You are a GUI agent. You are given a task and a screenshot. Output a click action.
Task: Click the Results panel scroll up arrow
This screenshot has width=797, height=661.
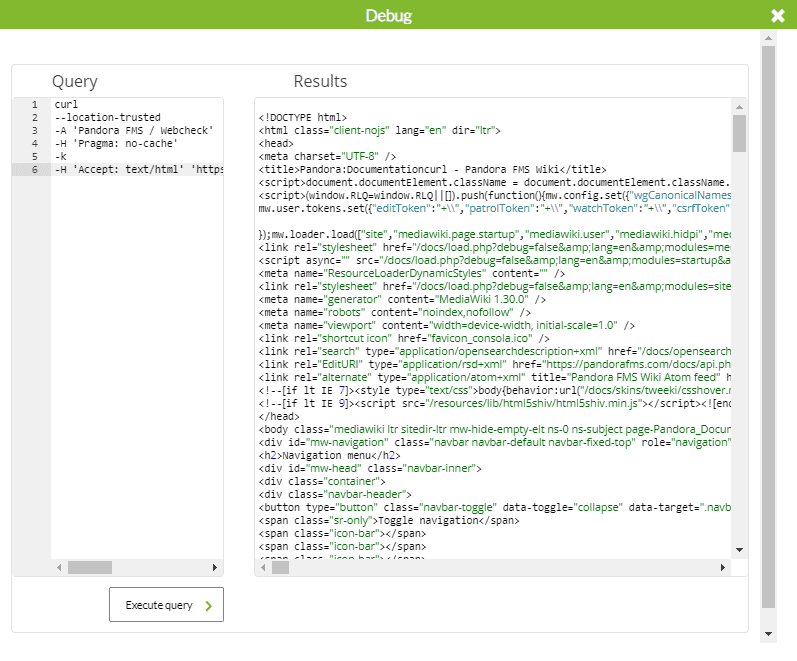(x=740, y=107)
